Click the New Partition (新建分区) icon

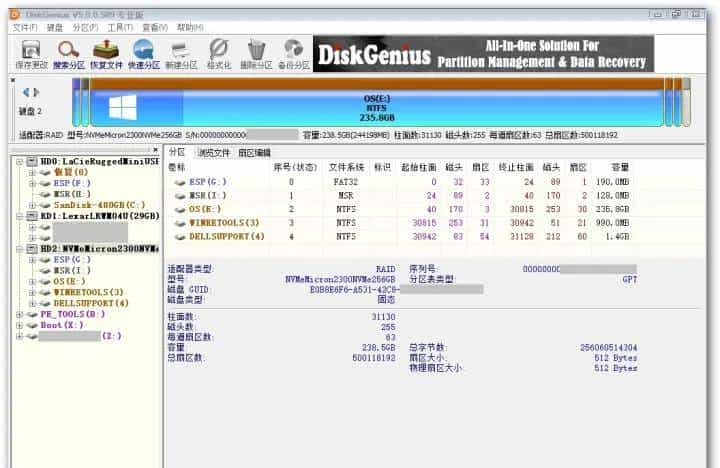point(181,54)
